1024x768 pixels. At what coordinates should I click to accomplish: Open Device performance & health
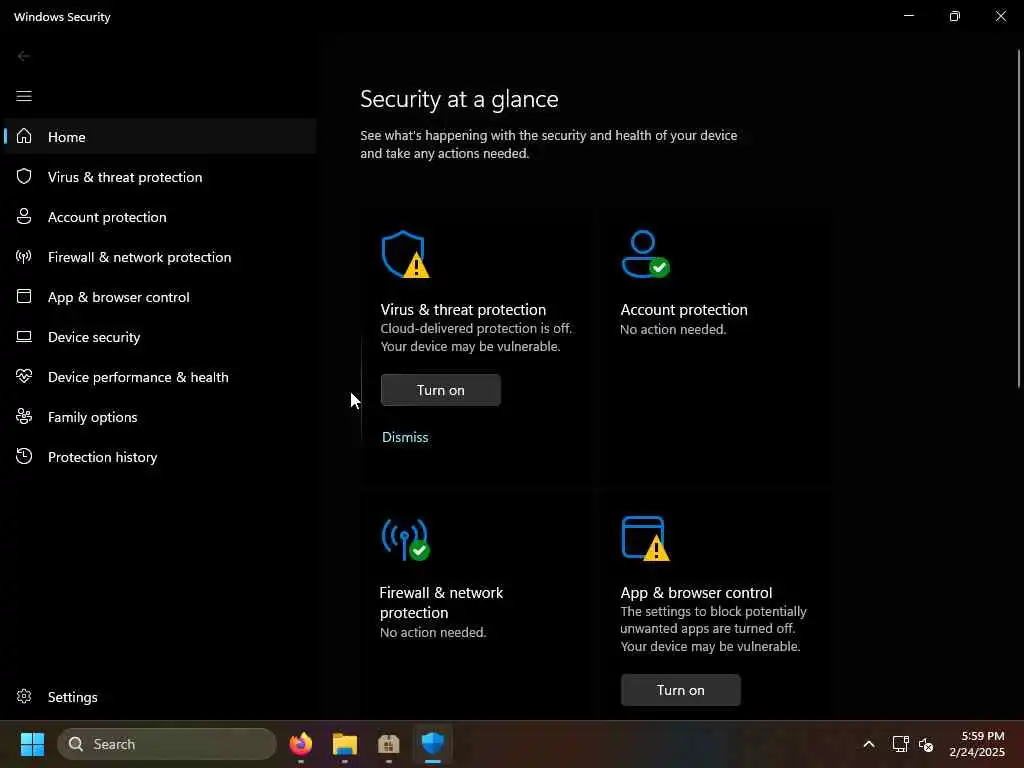[x=160, y=377]
